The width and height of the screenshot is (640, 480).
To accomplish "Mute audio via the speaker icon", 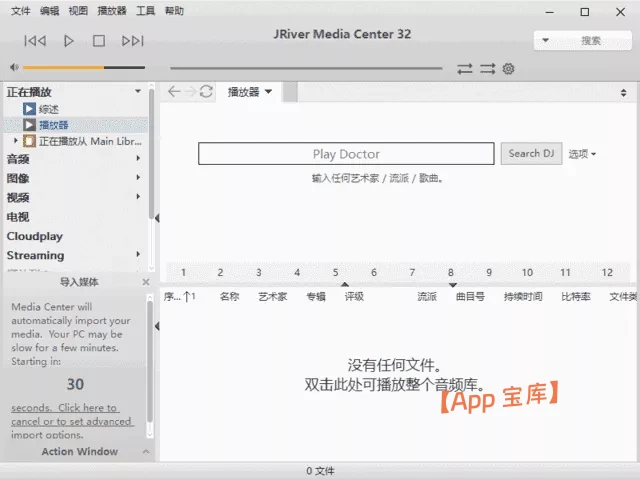I will pos(14,67).
